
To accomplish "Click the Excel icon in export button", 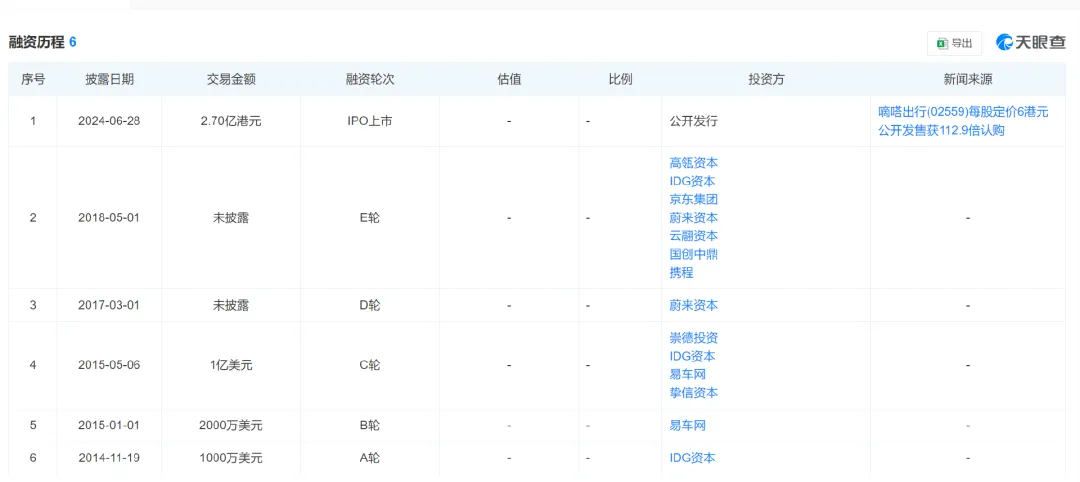I will tap(942, 43).
